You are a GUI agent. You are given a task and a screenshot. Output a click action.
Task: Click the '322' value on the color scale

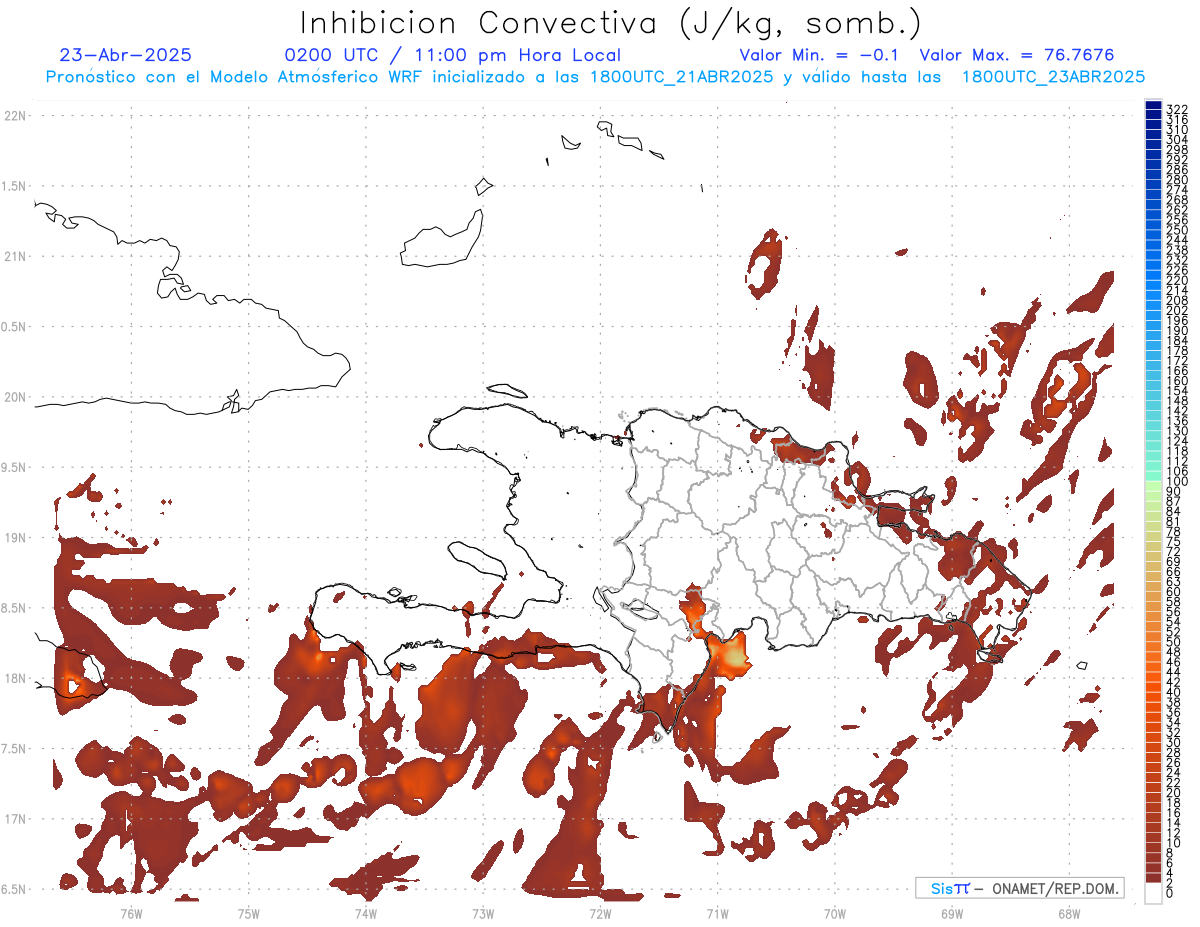(x=1177, y=108)
